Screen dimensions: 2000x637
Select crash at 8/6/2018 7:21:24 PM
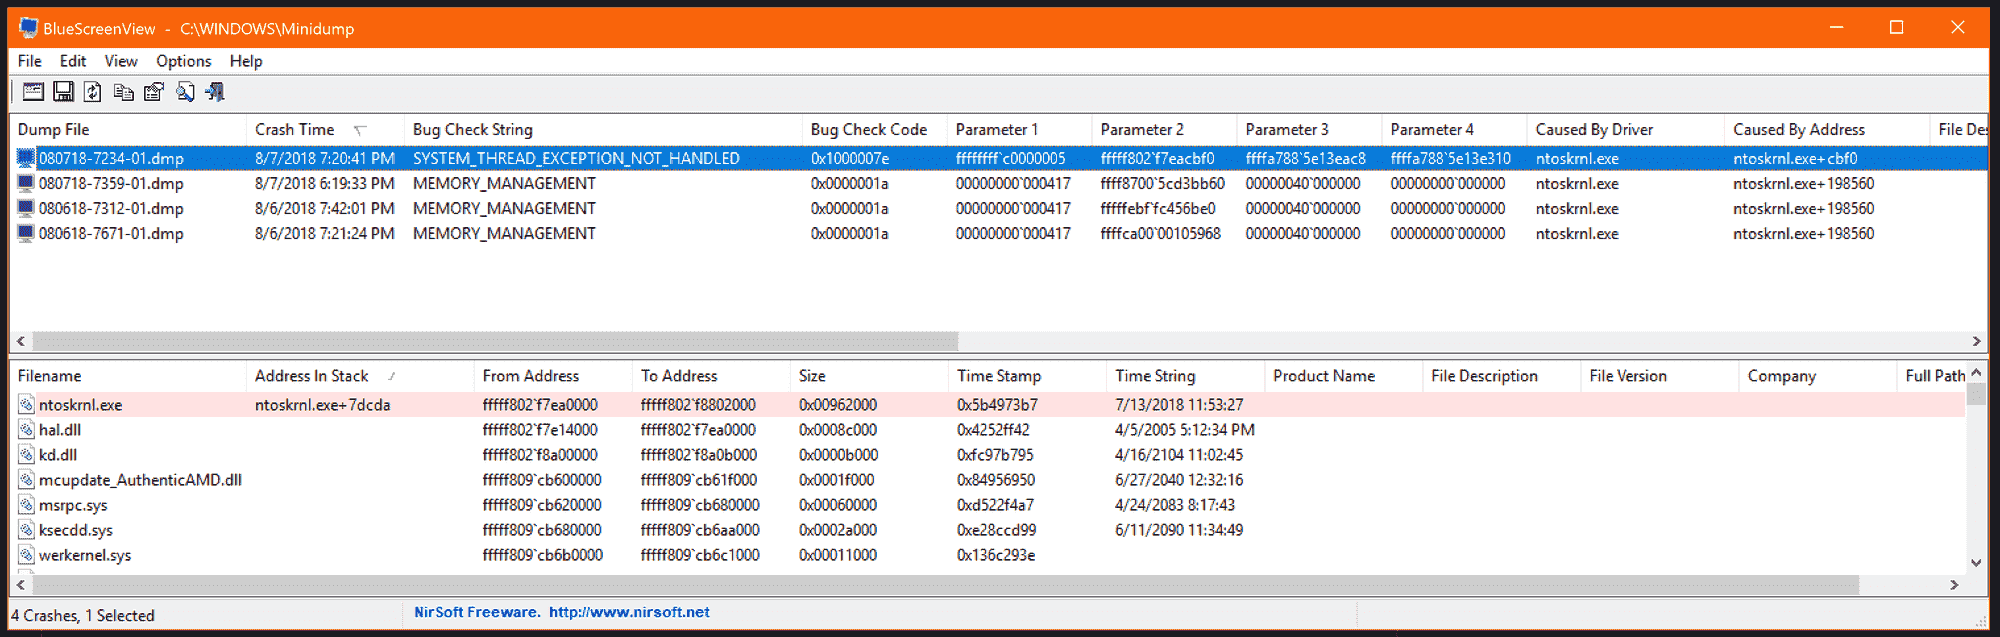(325, 233)
